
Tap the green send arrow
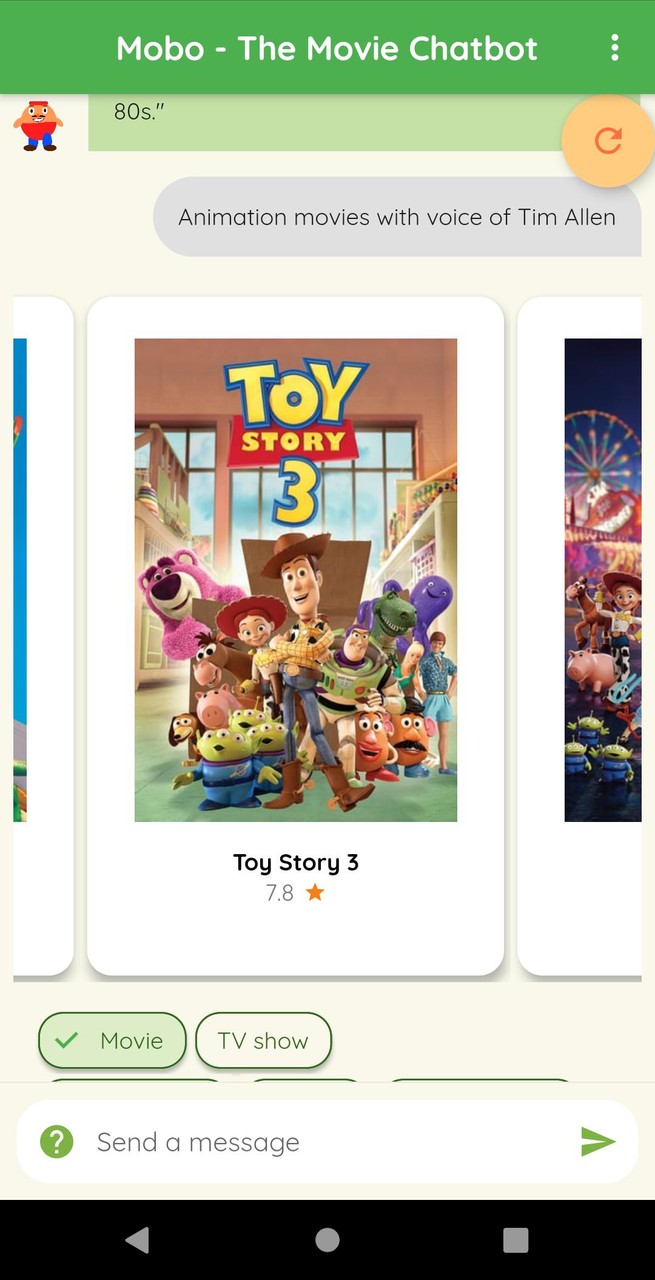598,1141
